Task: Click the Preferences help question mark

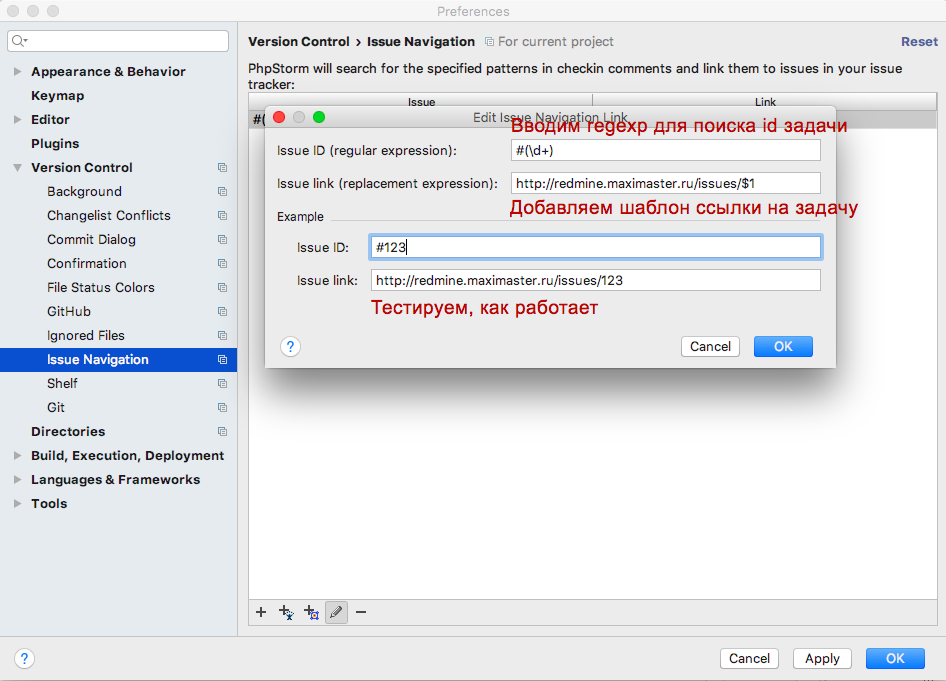Action: pyautogui.click(x=25, y=658)
